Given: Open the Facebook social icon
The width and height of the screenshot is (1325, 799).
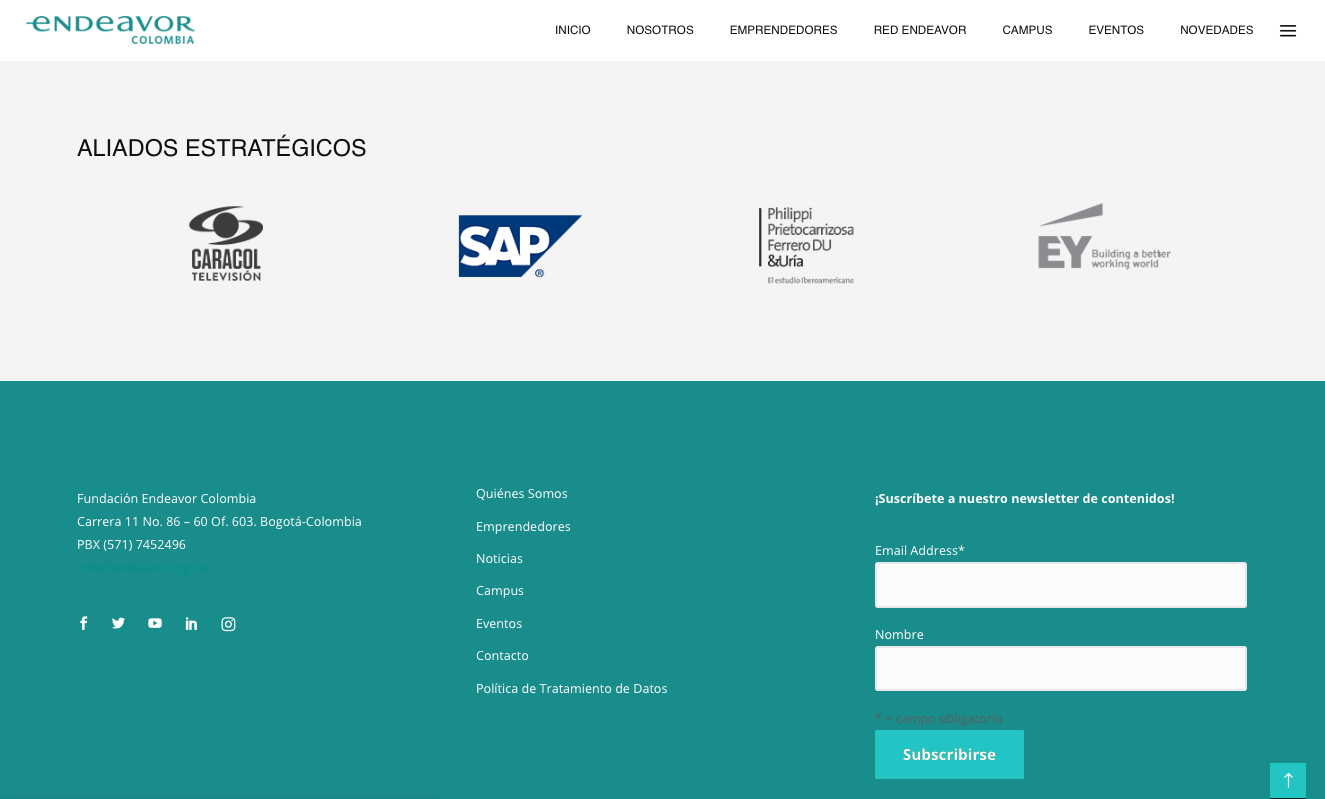Looking at the screenshot, I should point(84,623).
